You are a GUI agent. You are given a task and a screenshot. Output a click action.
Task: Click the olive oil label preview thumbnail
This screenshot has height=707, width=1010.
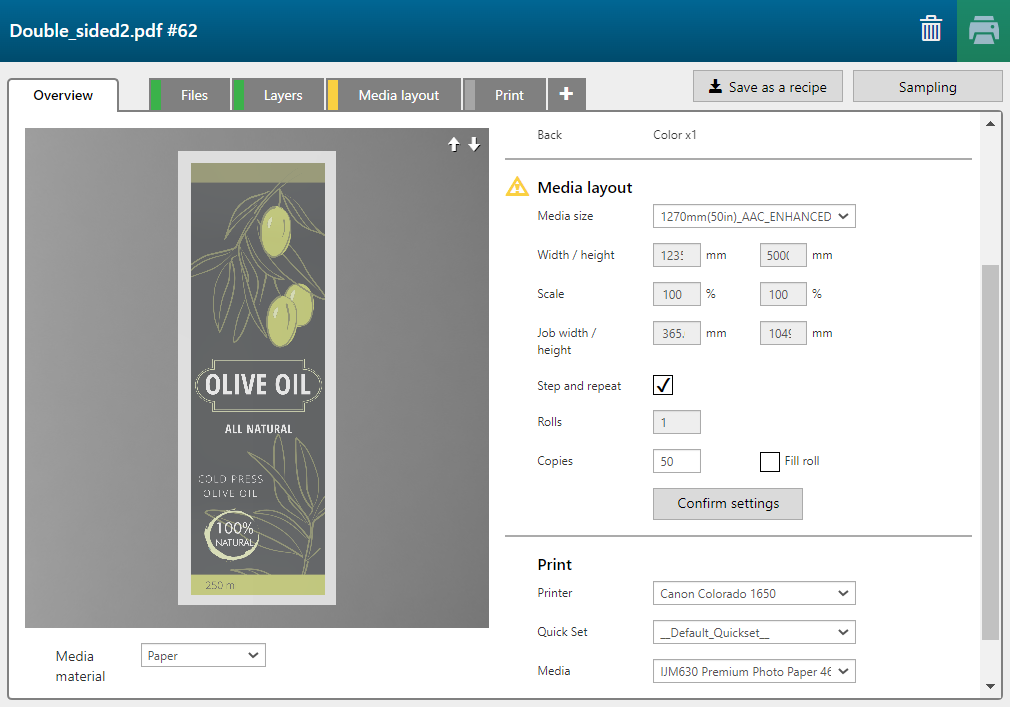(257, 378)
